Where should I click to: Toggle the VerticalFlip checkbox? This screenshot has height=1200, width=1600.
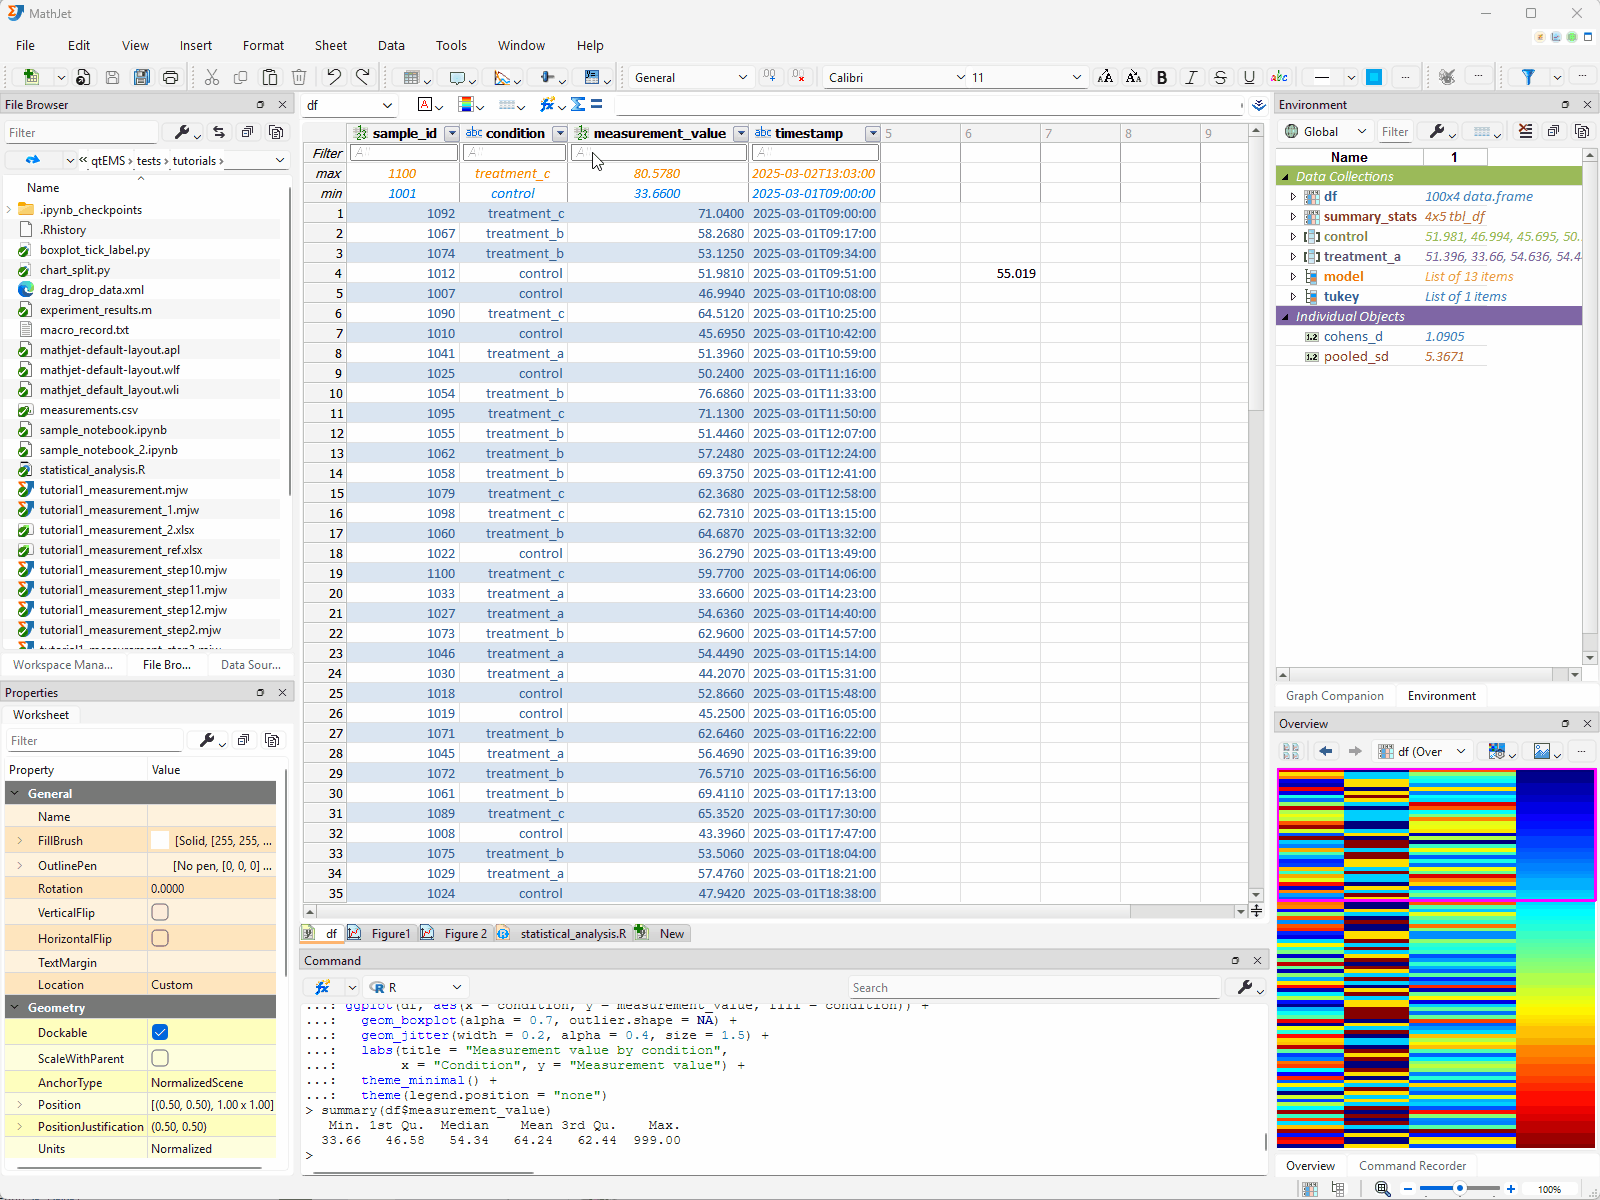160,912
